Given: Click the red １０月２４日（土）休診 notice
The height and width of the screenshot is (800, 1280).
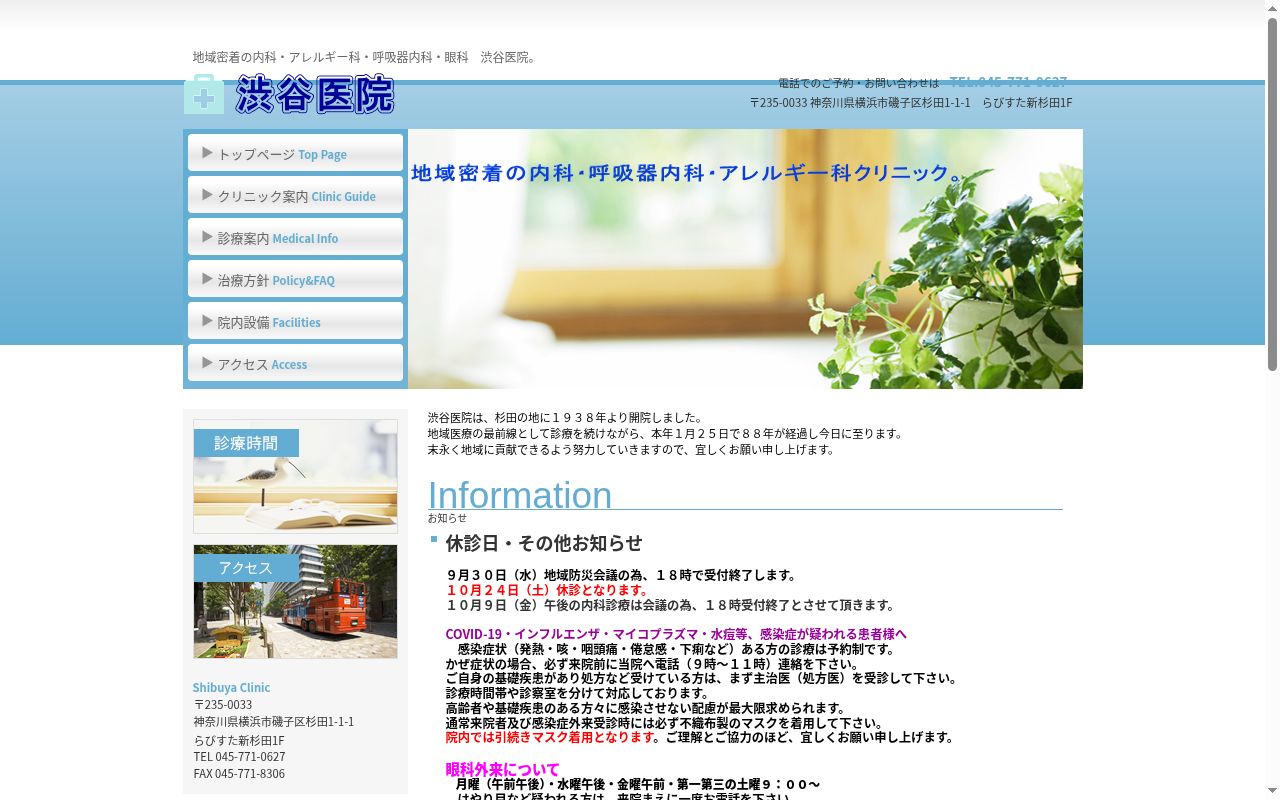Looking at the screenshot, I should click(x=548, y=590).
